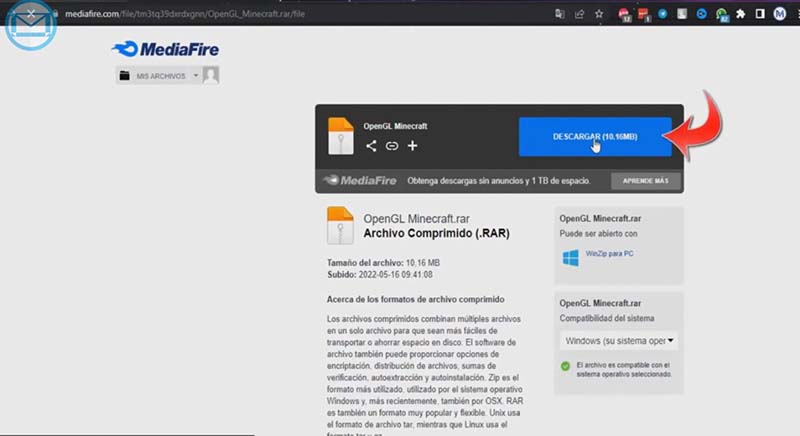Viewport: 800px width, 436px height.
Task: Click the browser menu icon at far right edge
Action: click(797, 14)
